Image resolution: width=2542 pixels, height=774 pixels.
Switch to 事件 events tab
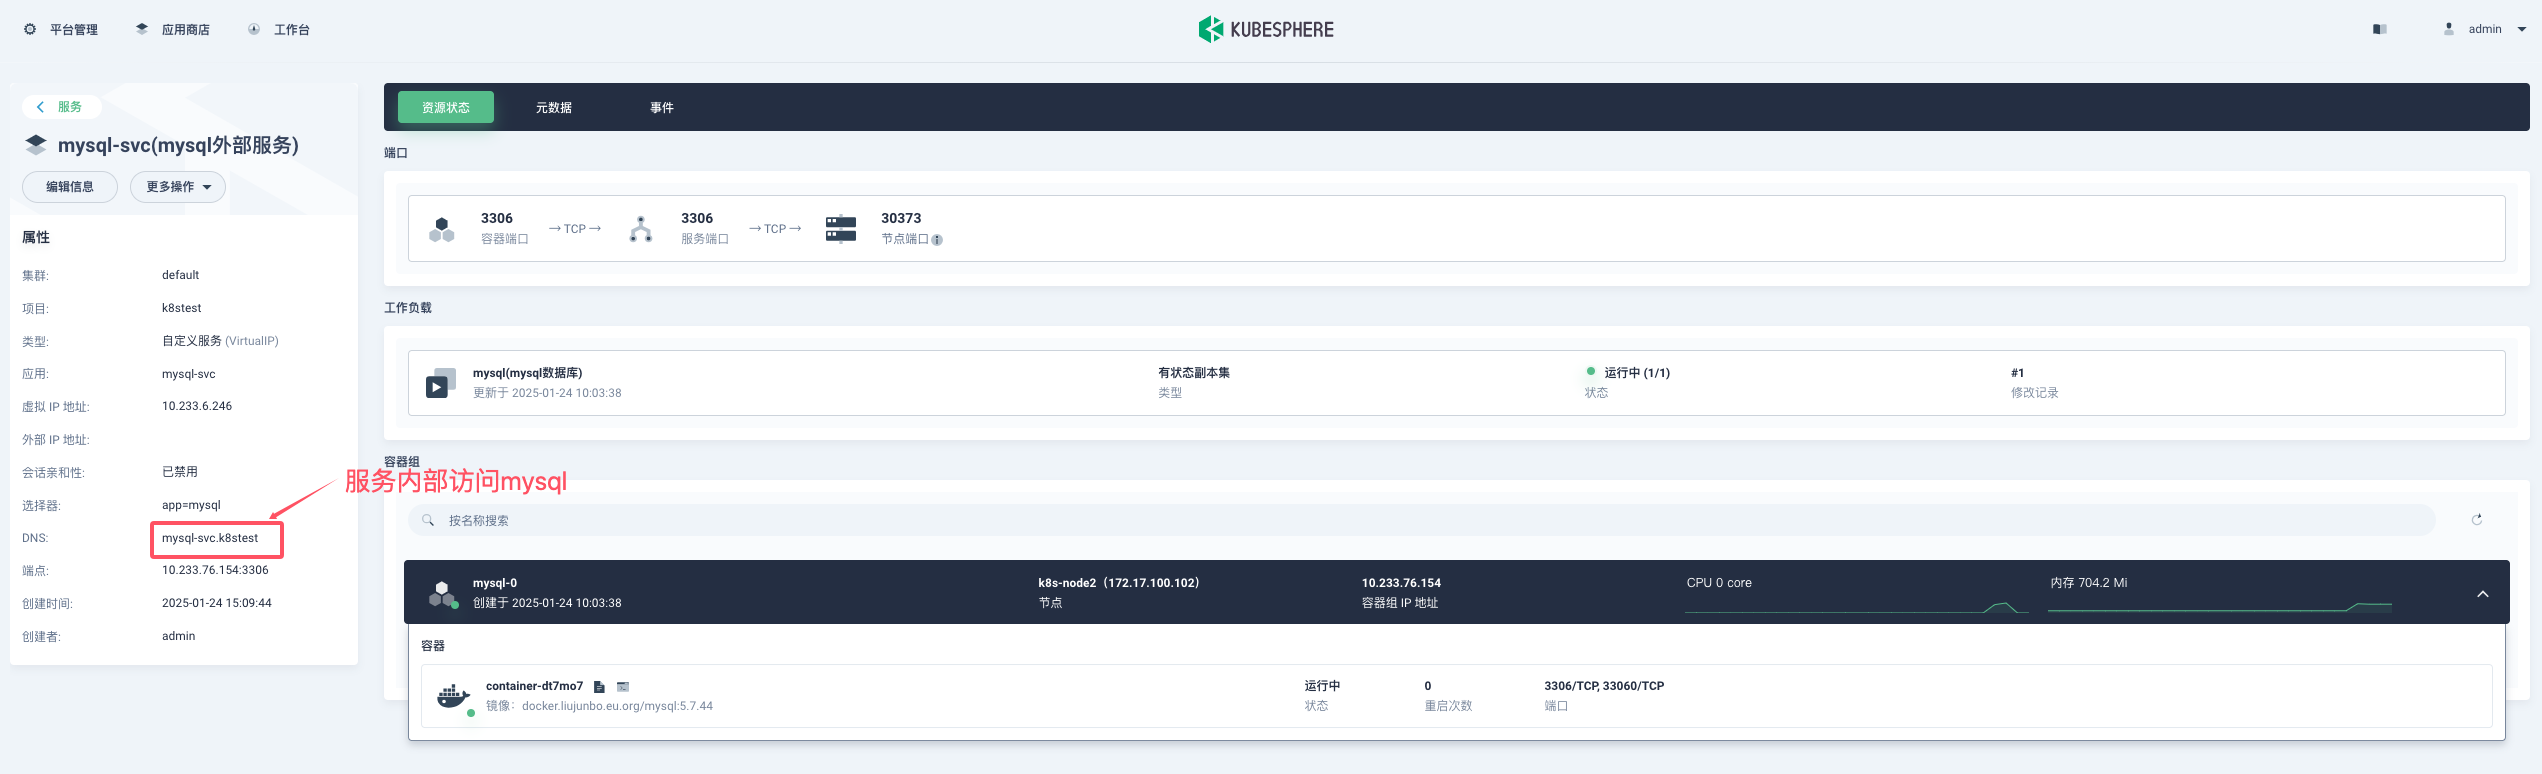[662, 108]
